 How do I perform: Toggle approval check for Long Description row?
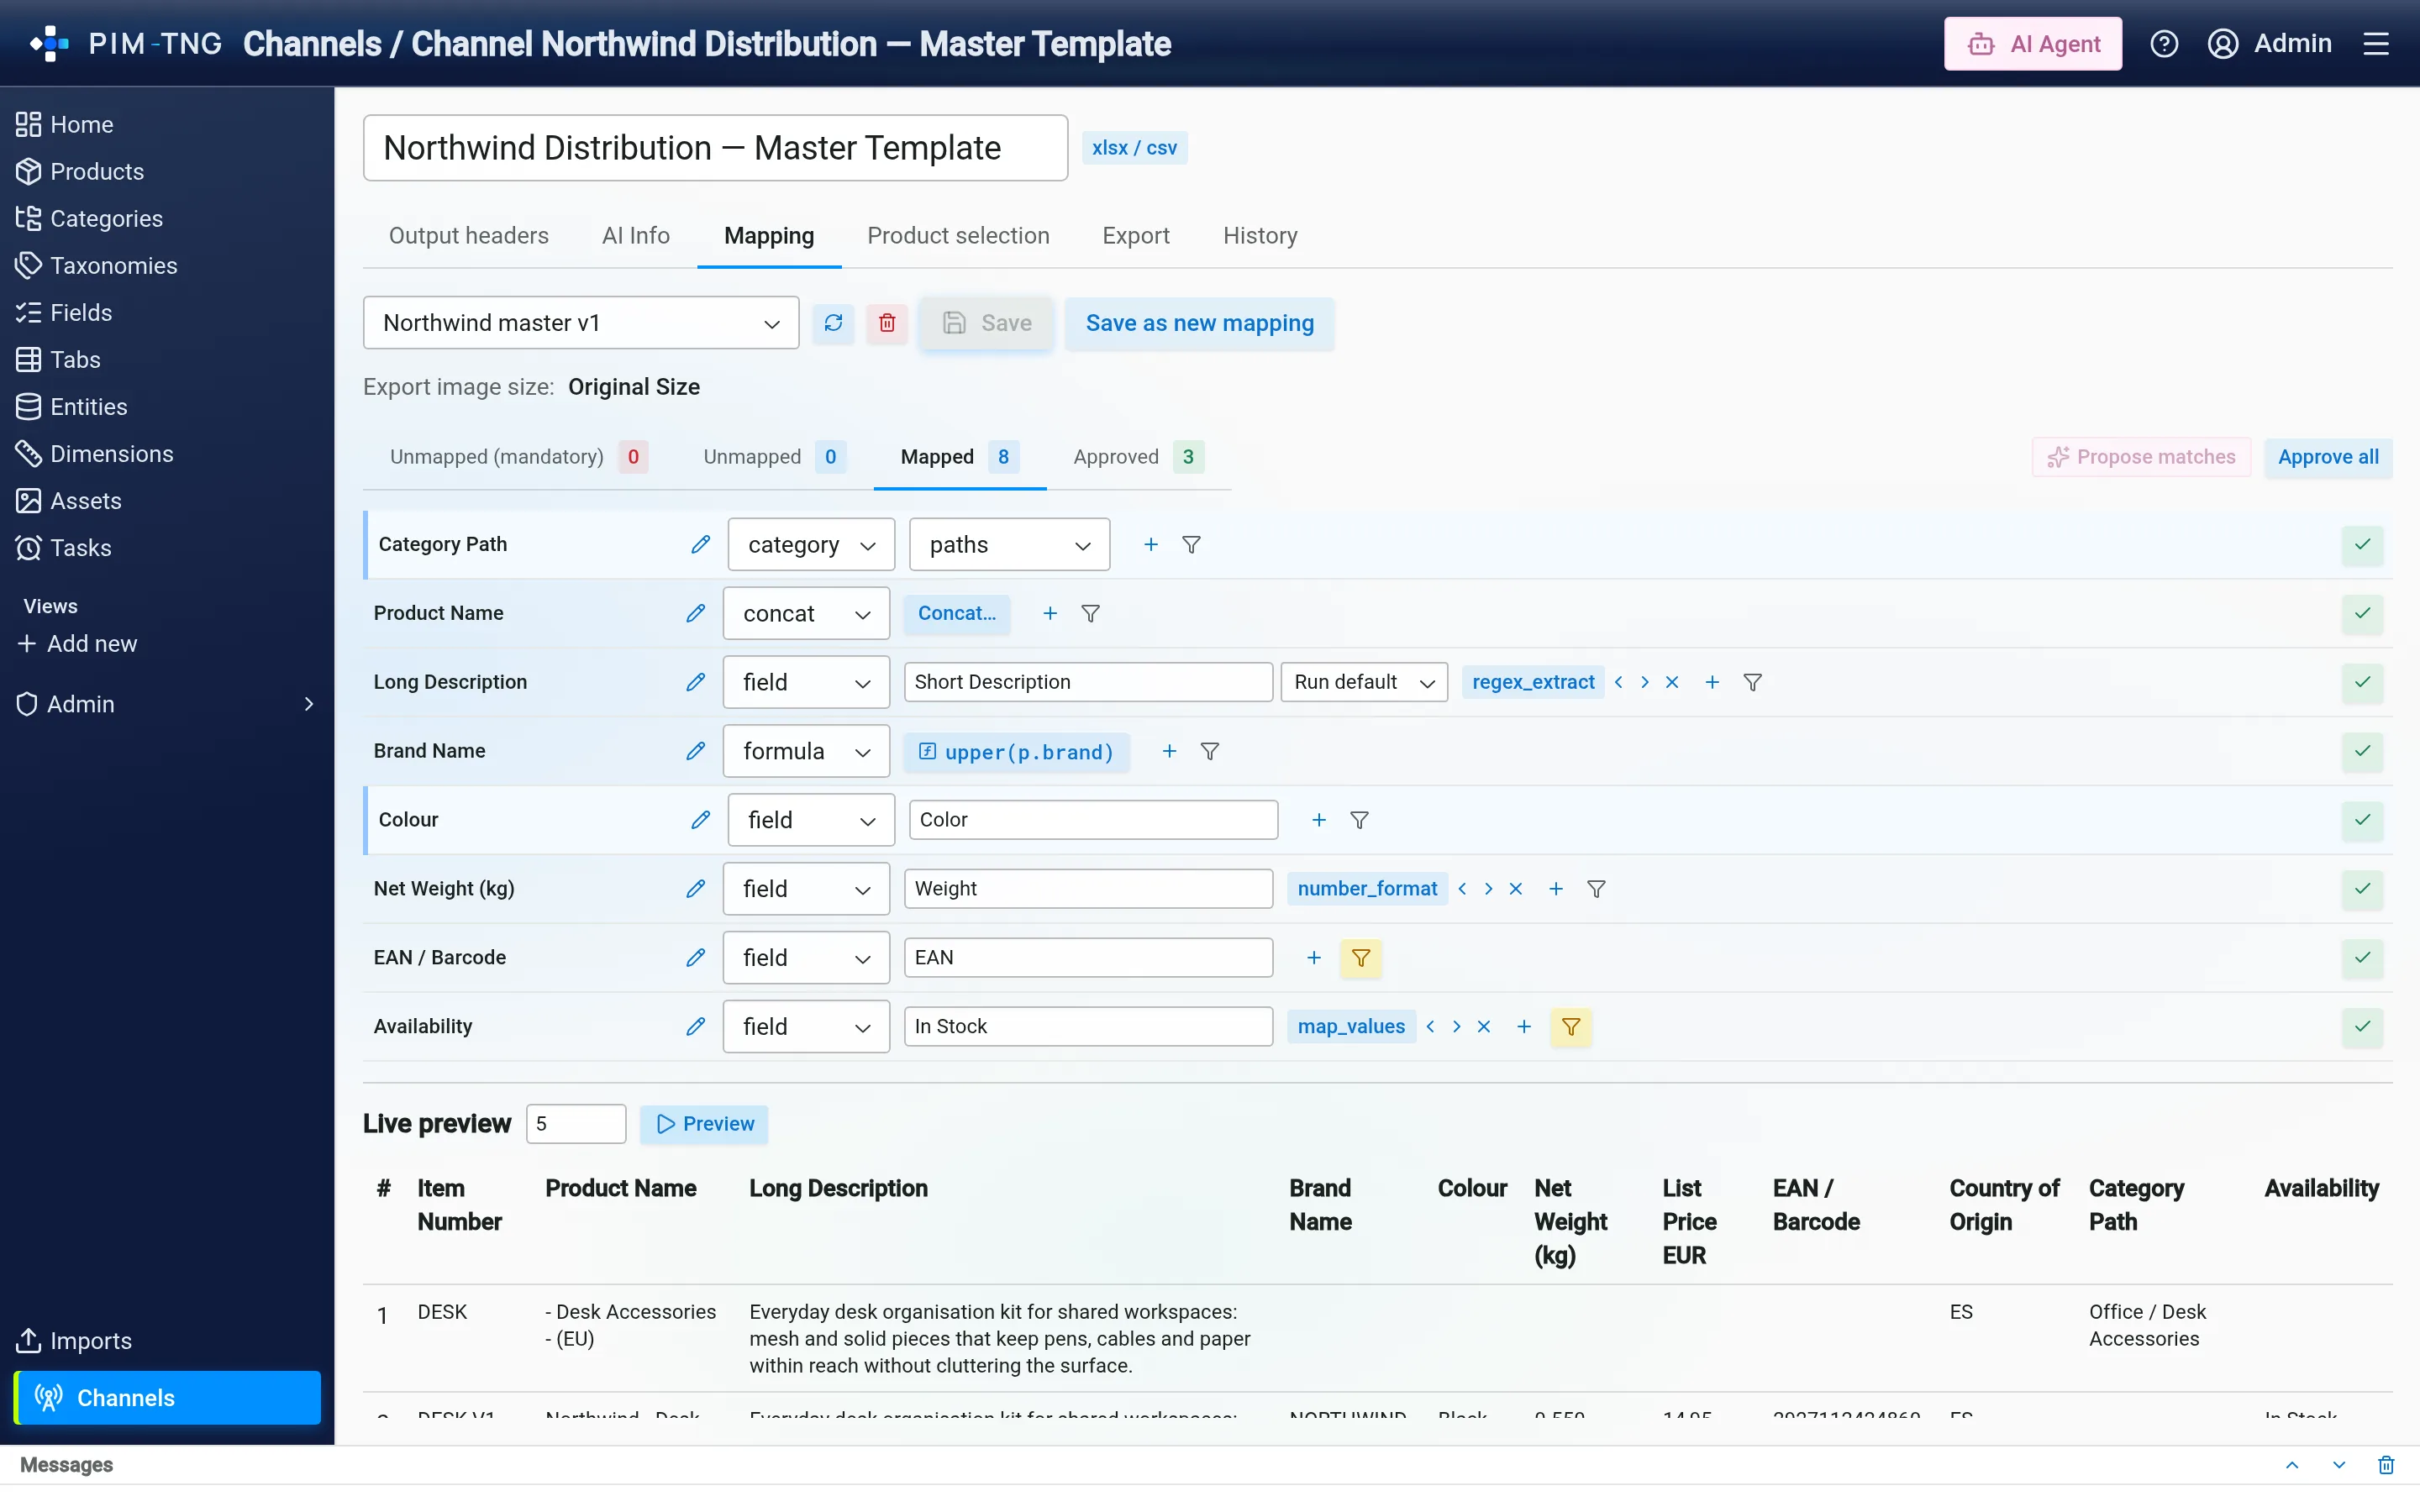point(2362,682)
